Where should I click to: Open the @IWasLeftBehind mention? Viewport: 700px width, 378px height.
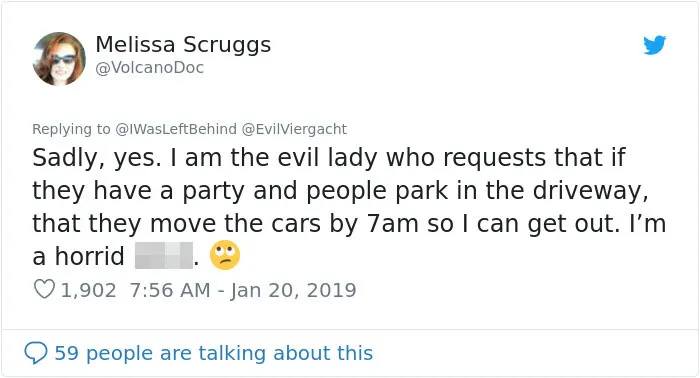176,129
